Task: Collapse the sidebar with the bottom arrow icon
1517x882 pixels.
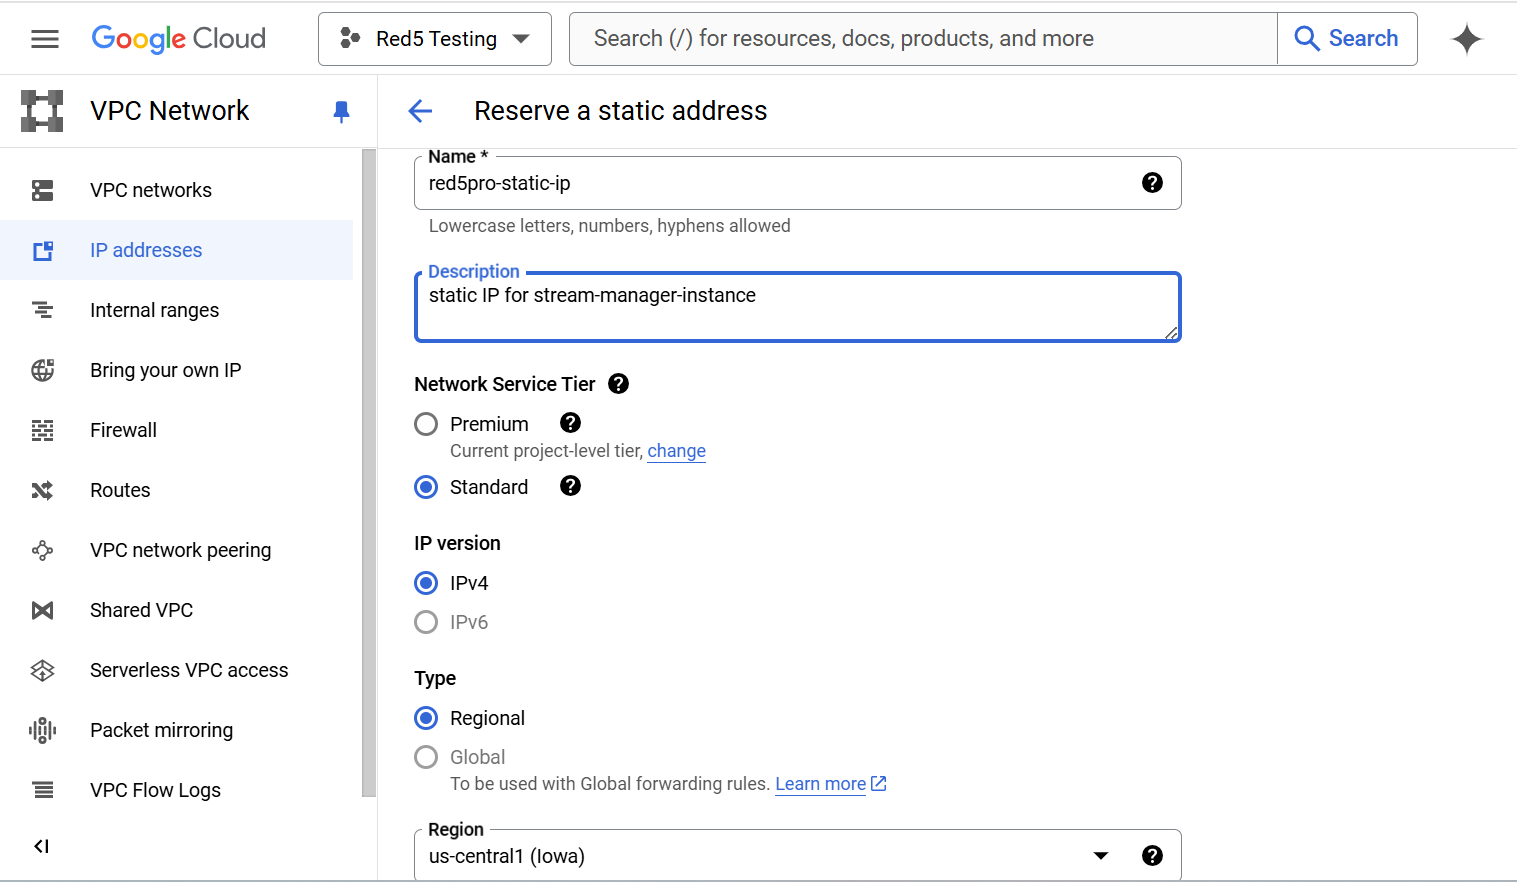Action: click(x=41, y=846)
